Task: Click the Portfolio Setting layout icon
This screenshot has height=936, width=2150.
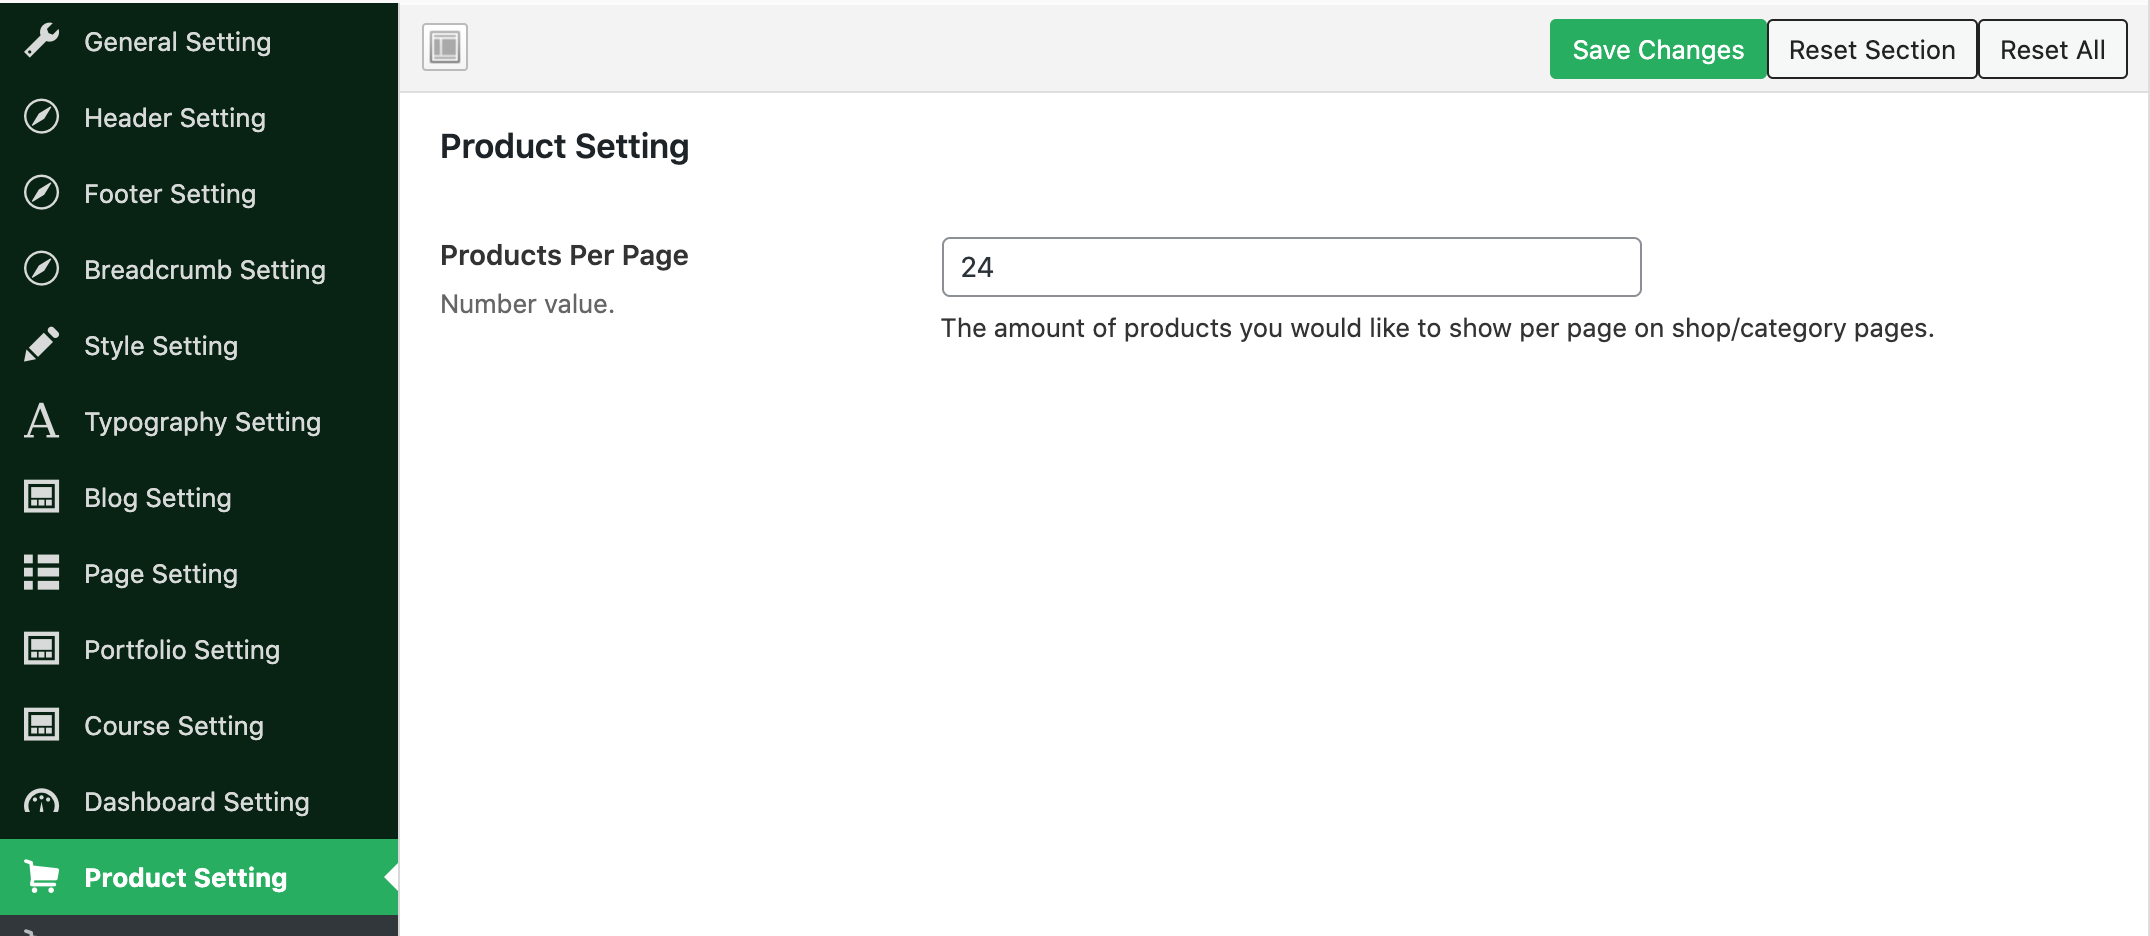Action: [x=42, y=649]
